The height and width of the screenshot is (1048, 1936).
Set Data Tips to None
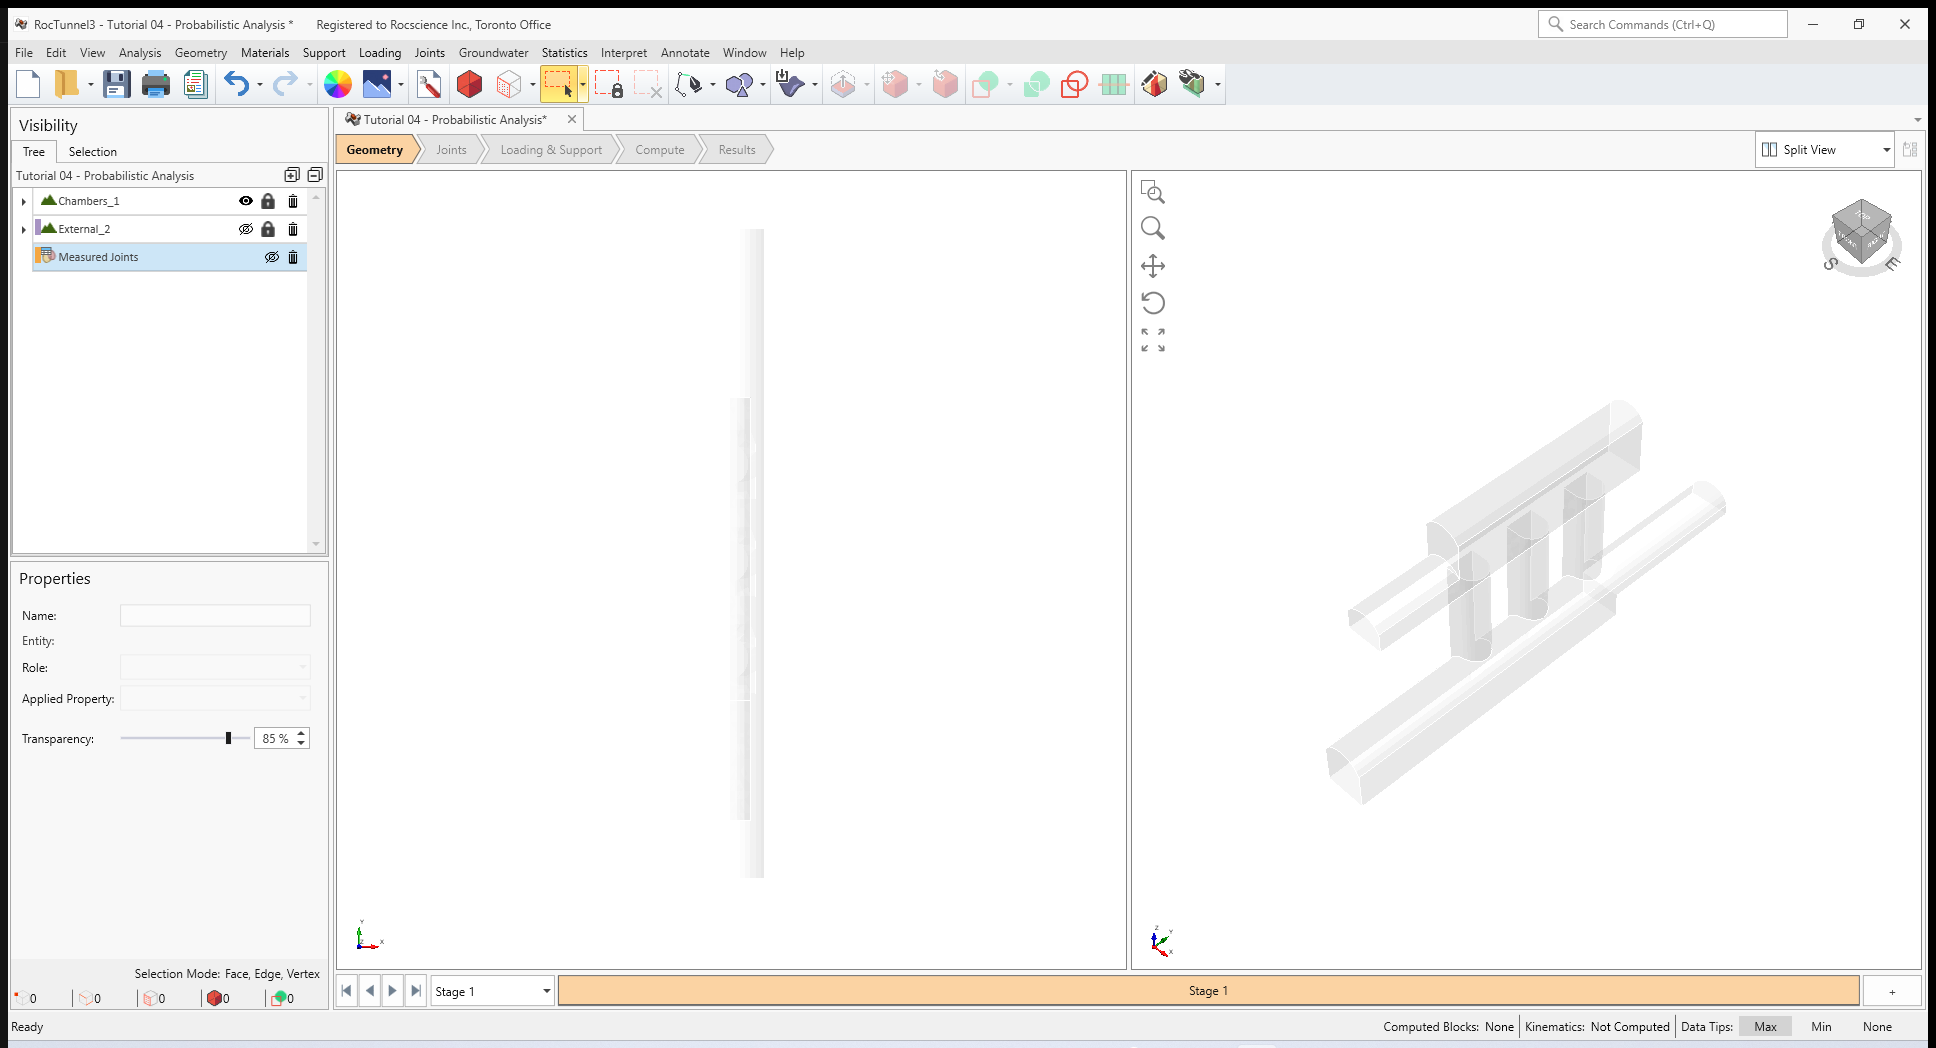pos(1877,1027)
